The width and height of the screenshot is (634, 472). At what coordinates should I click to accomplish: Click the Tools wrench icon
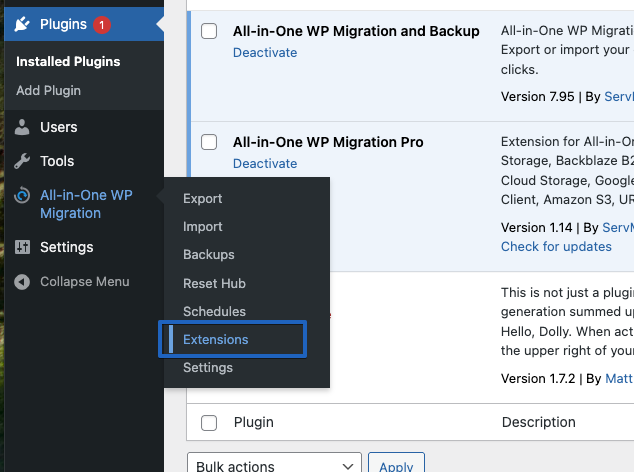point(22,161)
